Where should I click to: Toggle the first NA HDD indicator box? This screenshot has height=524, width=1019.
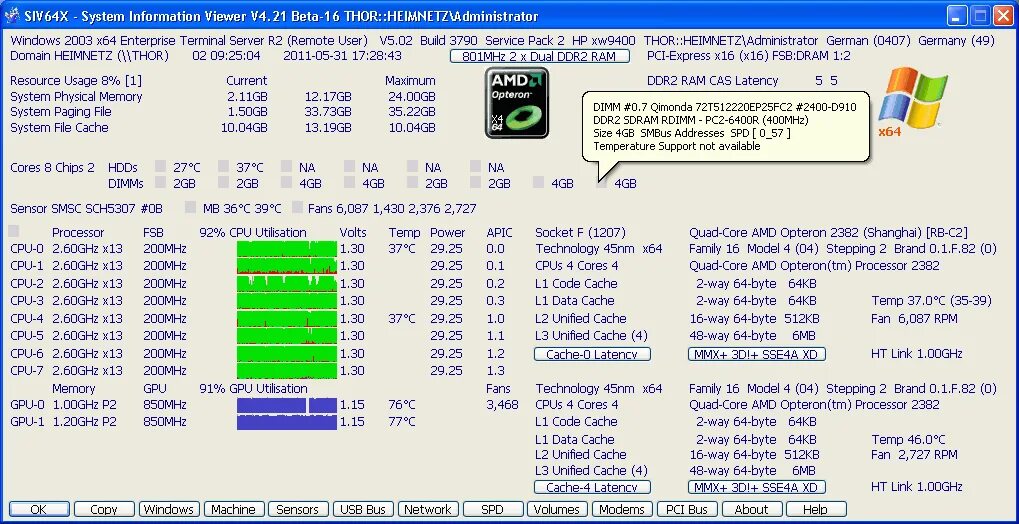[x=287, y=167]
